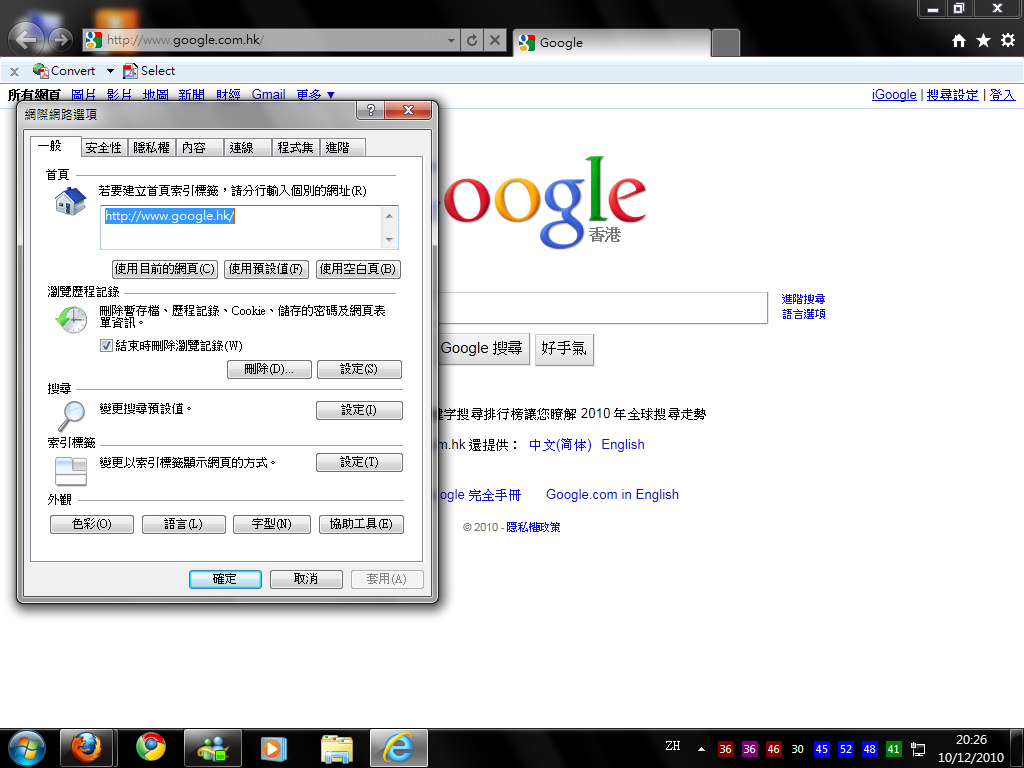Click 使用預設值(F) button
1024x768 pixels.
266,269
